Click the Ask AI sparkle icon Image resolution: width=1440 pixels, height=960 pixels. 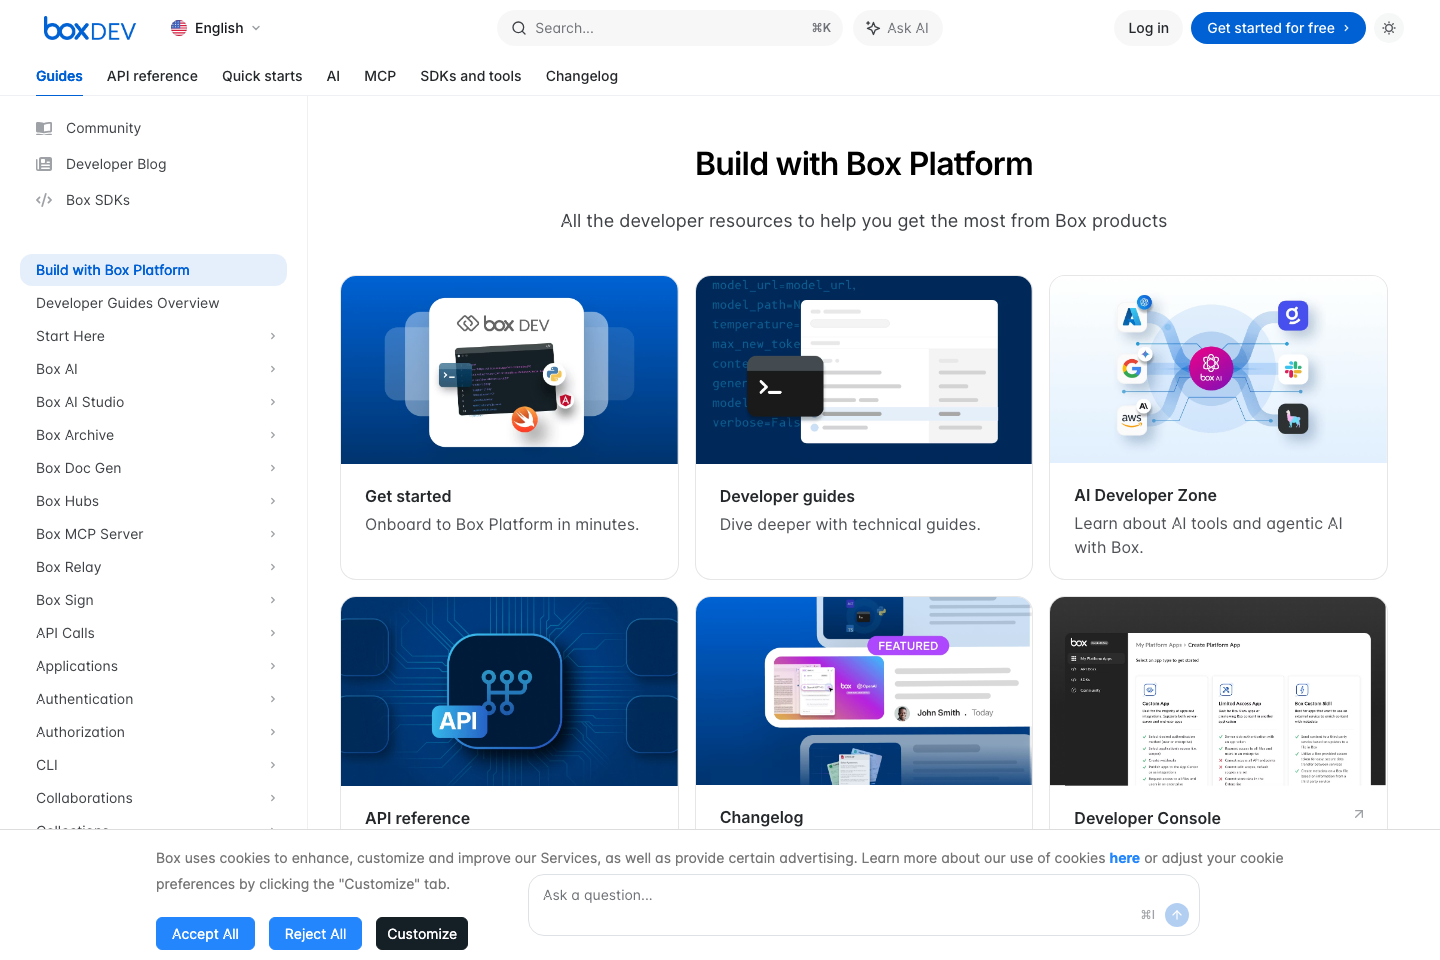click(874, 28)
